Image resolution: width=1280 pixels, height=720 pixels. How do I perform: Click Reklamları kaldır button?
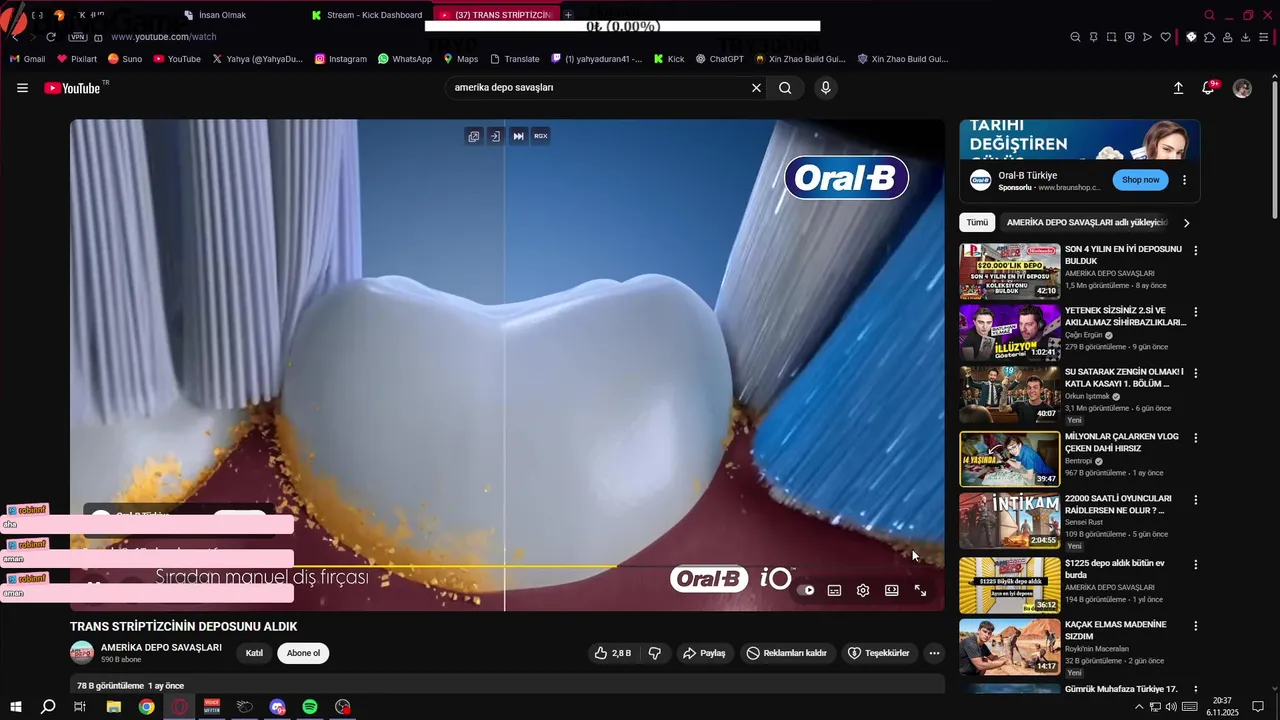pos(787,653)
